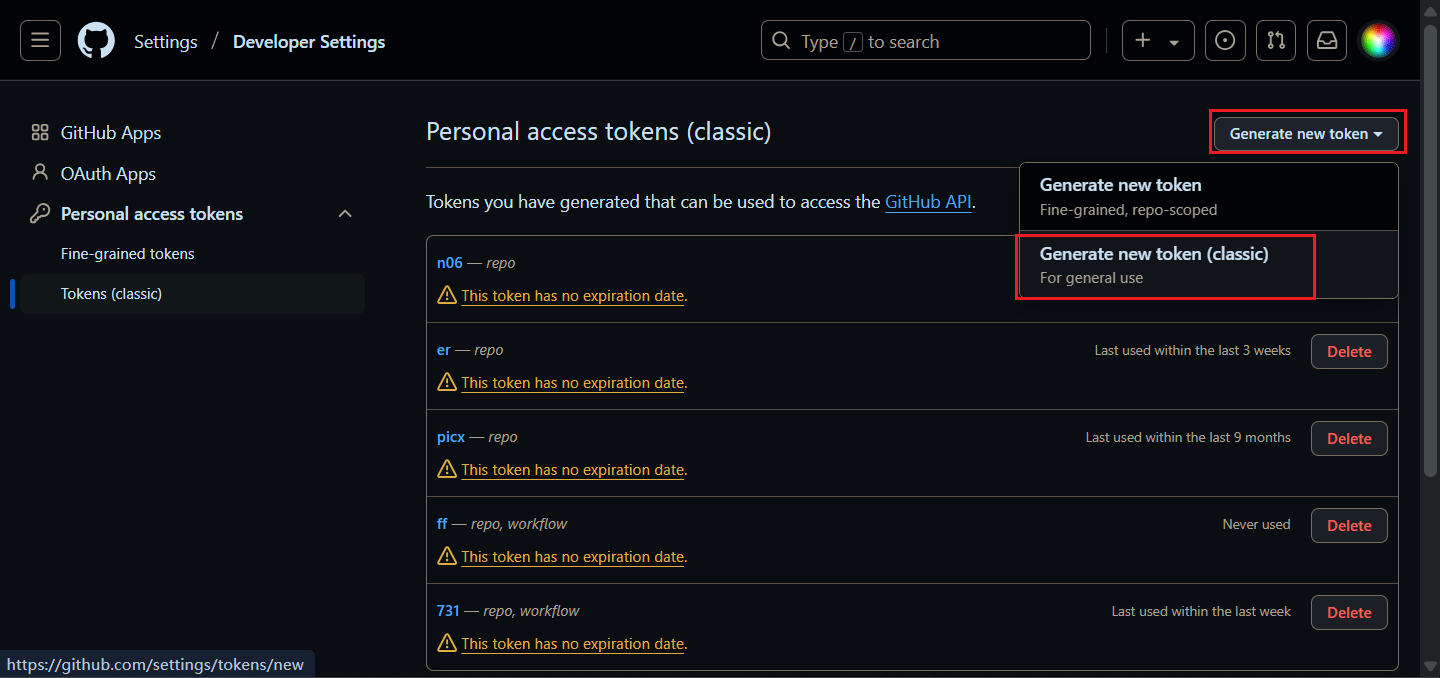Click the OAuth Apps person icon
The height and width of the screenshot is (678, 1440).
tap(40, 173)
